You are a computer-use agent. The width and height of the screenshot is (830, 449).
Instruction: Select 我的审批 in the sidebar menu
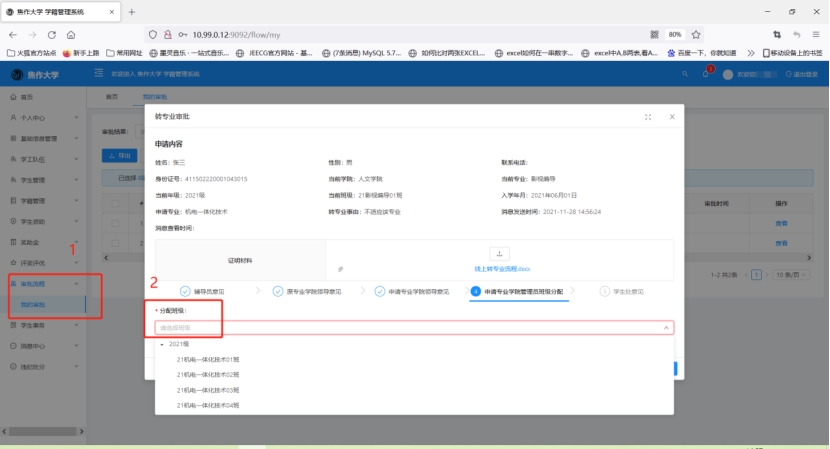click(33, 304)
